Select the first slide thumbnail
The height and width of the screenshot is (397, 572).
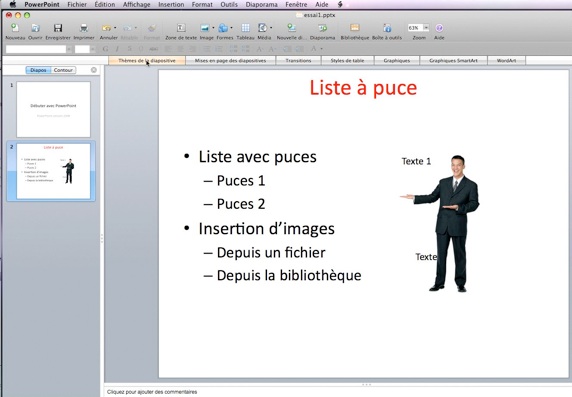click(x=53, y=109)
